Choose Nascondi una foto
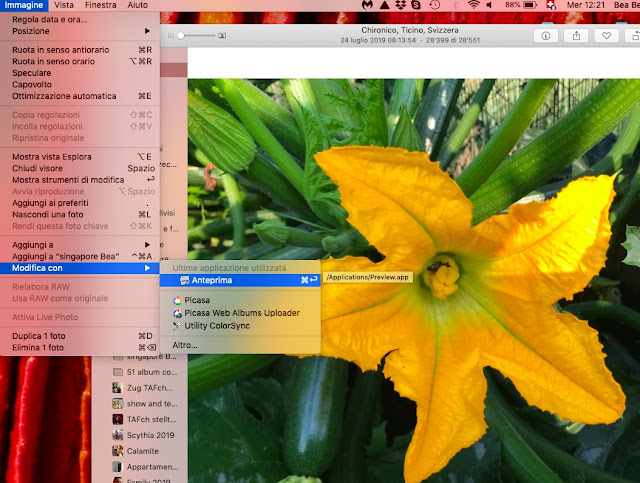This screenshot has height=483, width=640. pos(80,215)
